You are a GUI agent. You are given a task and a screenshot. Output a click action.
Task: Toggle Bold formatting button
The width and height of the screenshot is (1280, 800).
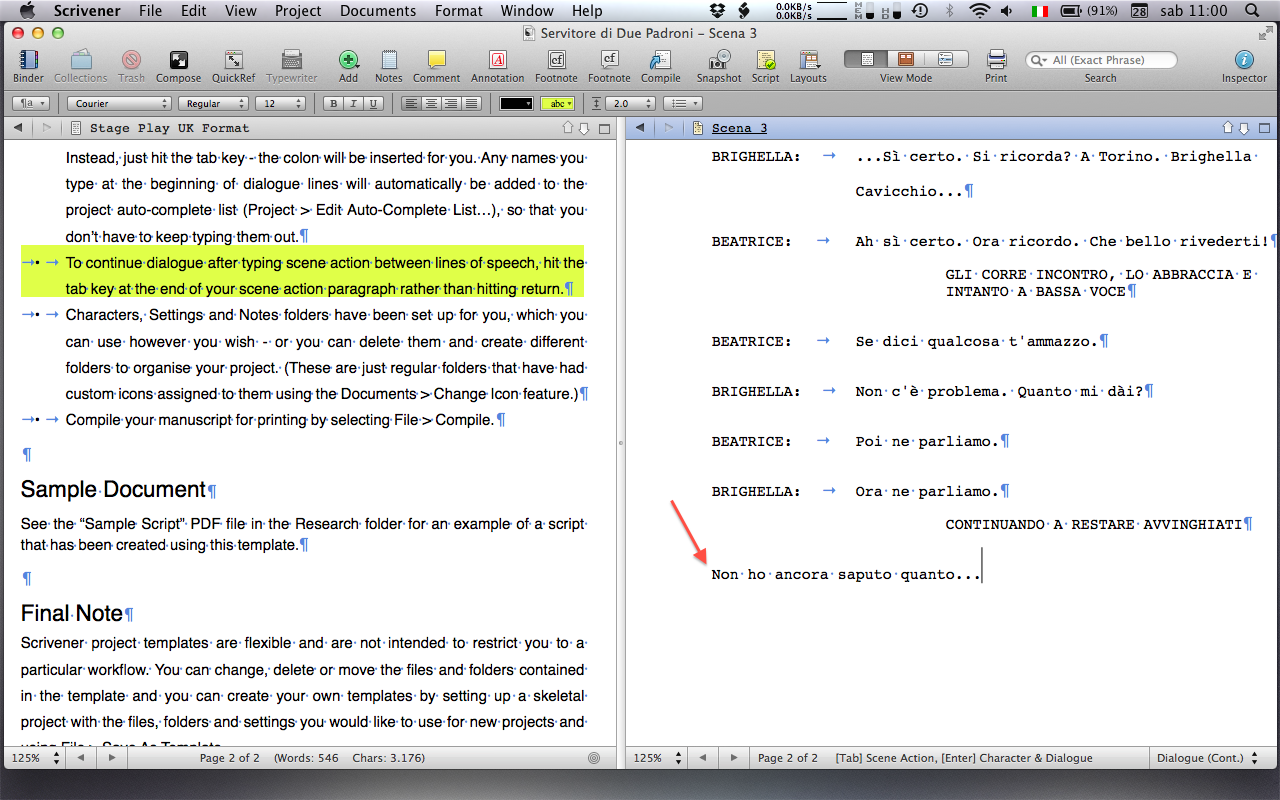pyautogui.click(x=333, y=103)
